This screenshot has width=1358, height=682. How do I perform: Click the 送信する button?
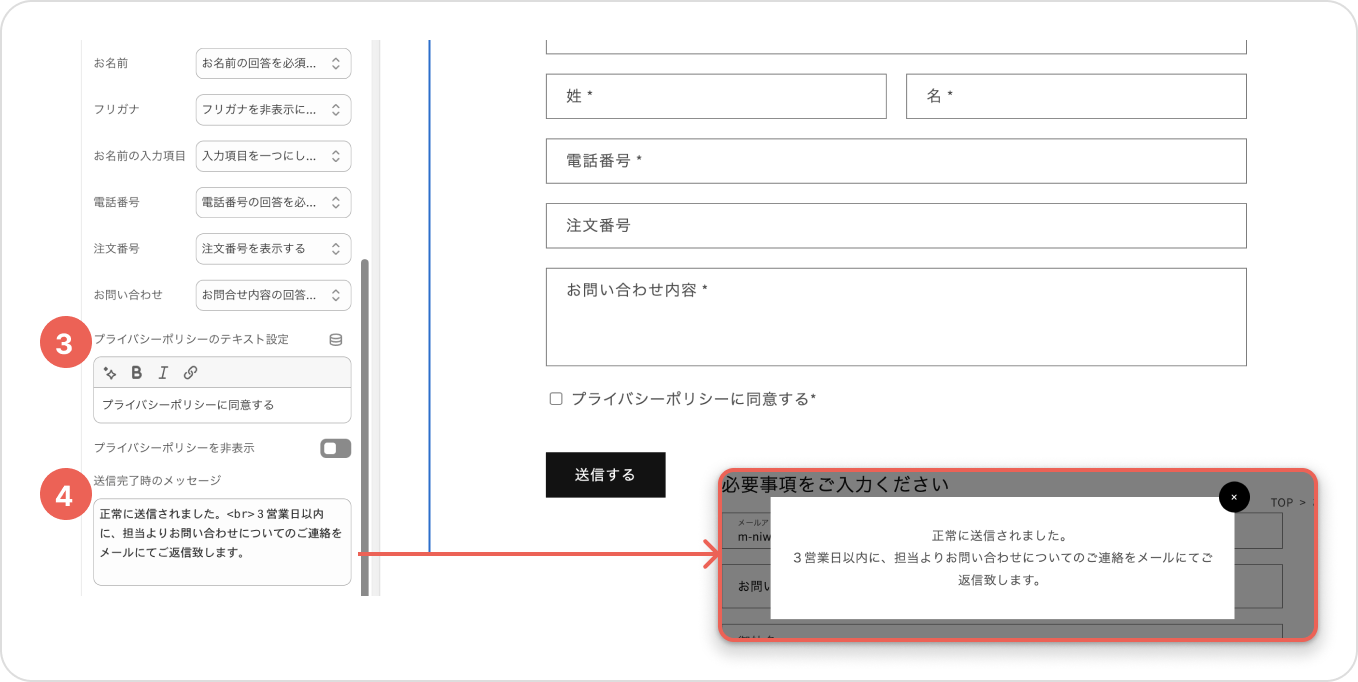[605, 475]
